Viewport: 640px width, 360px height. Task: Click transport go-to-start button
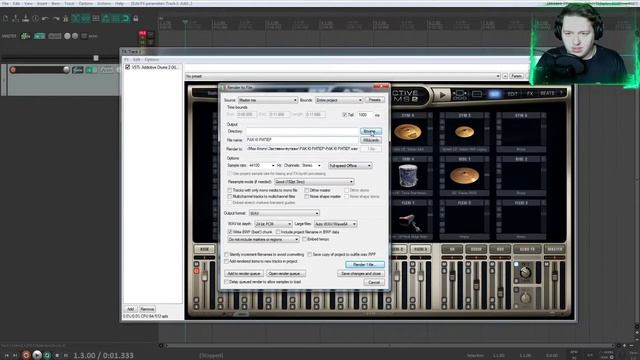(7, 356)
